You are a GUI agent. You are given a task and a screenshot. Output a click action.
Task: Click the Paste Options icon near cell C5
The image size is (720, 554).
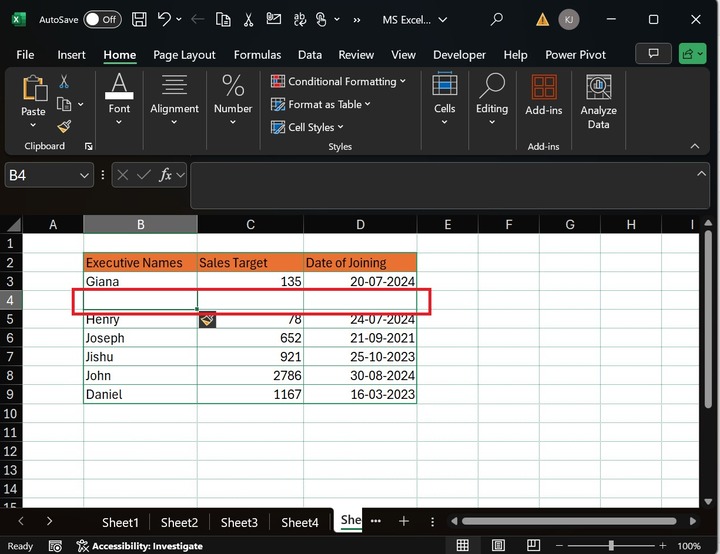coord(207,320)
